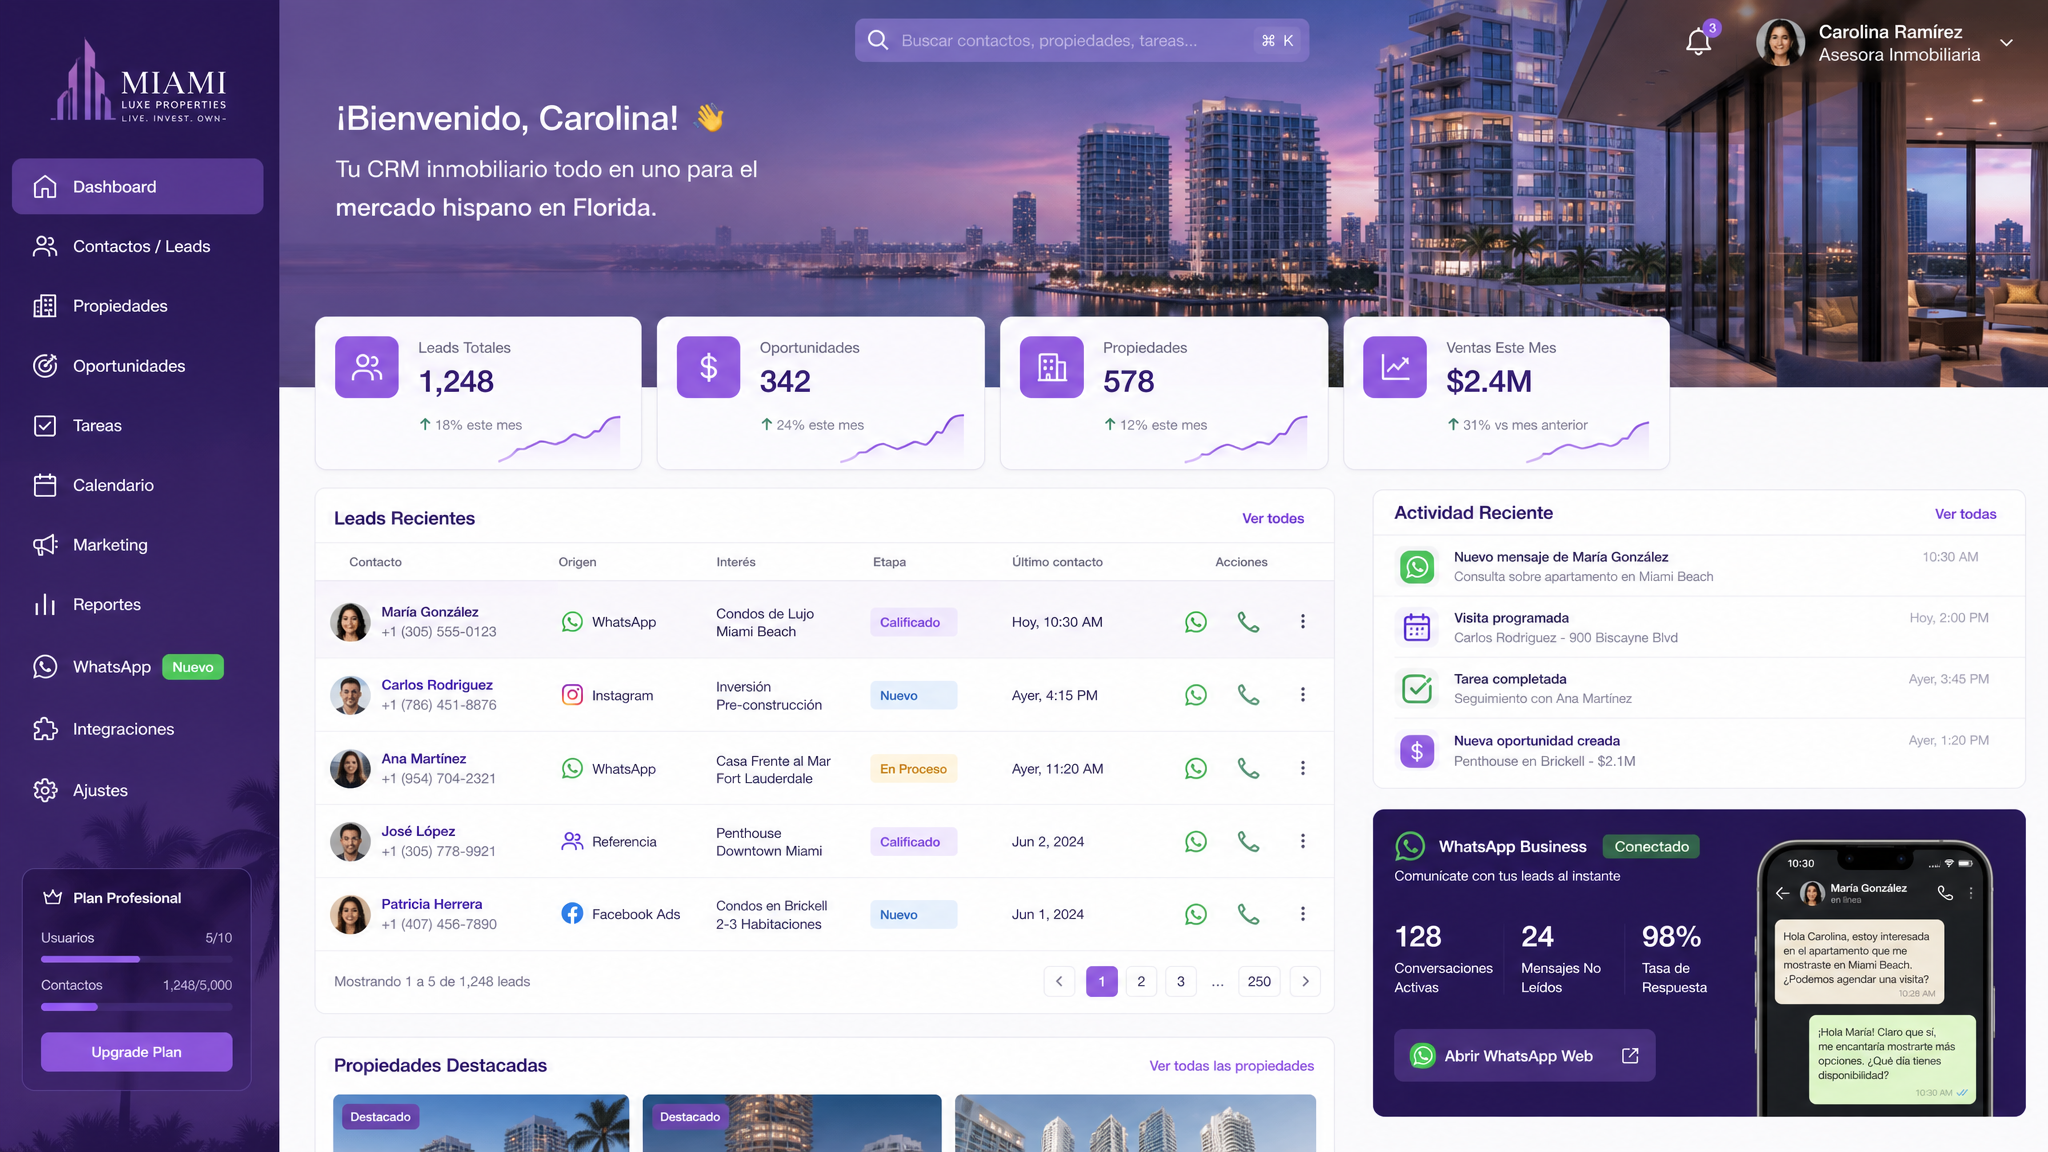Image resolution: width=2048 pixels, height=1152 pixels.
Task: Open WhatsApp Nuevo in sidebar
Action: (138, 667)
